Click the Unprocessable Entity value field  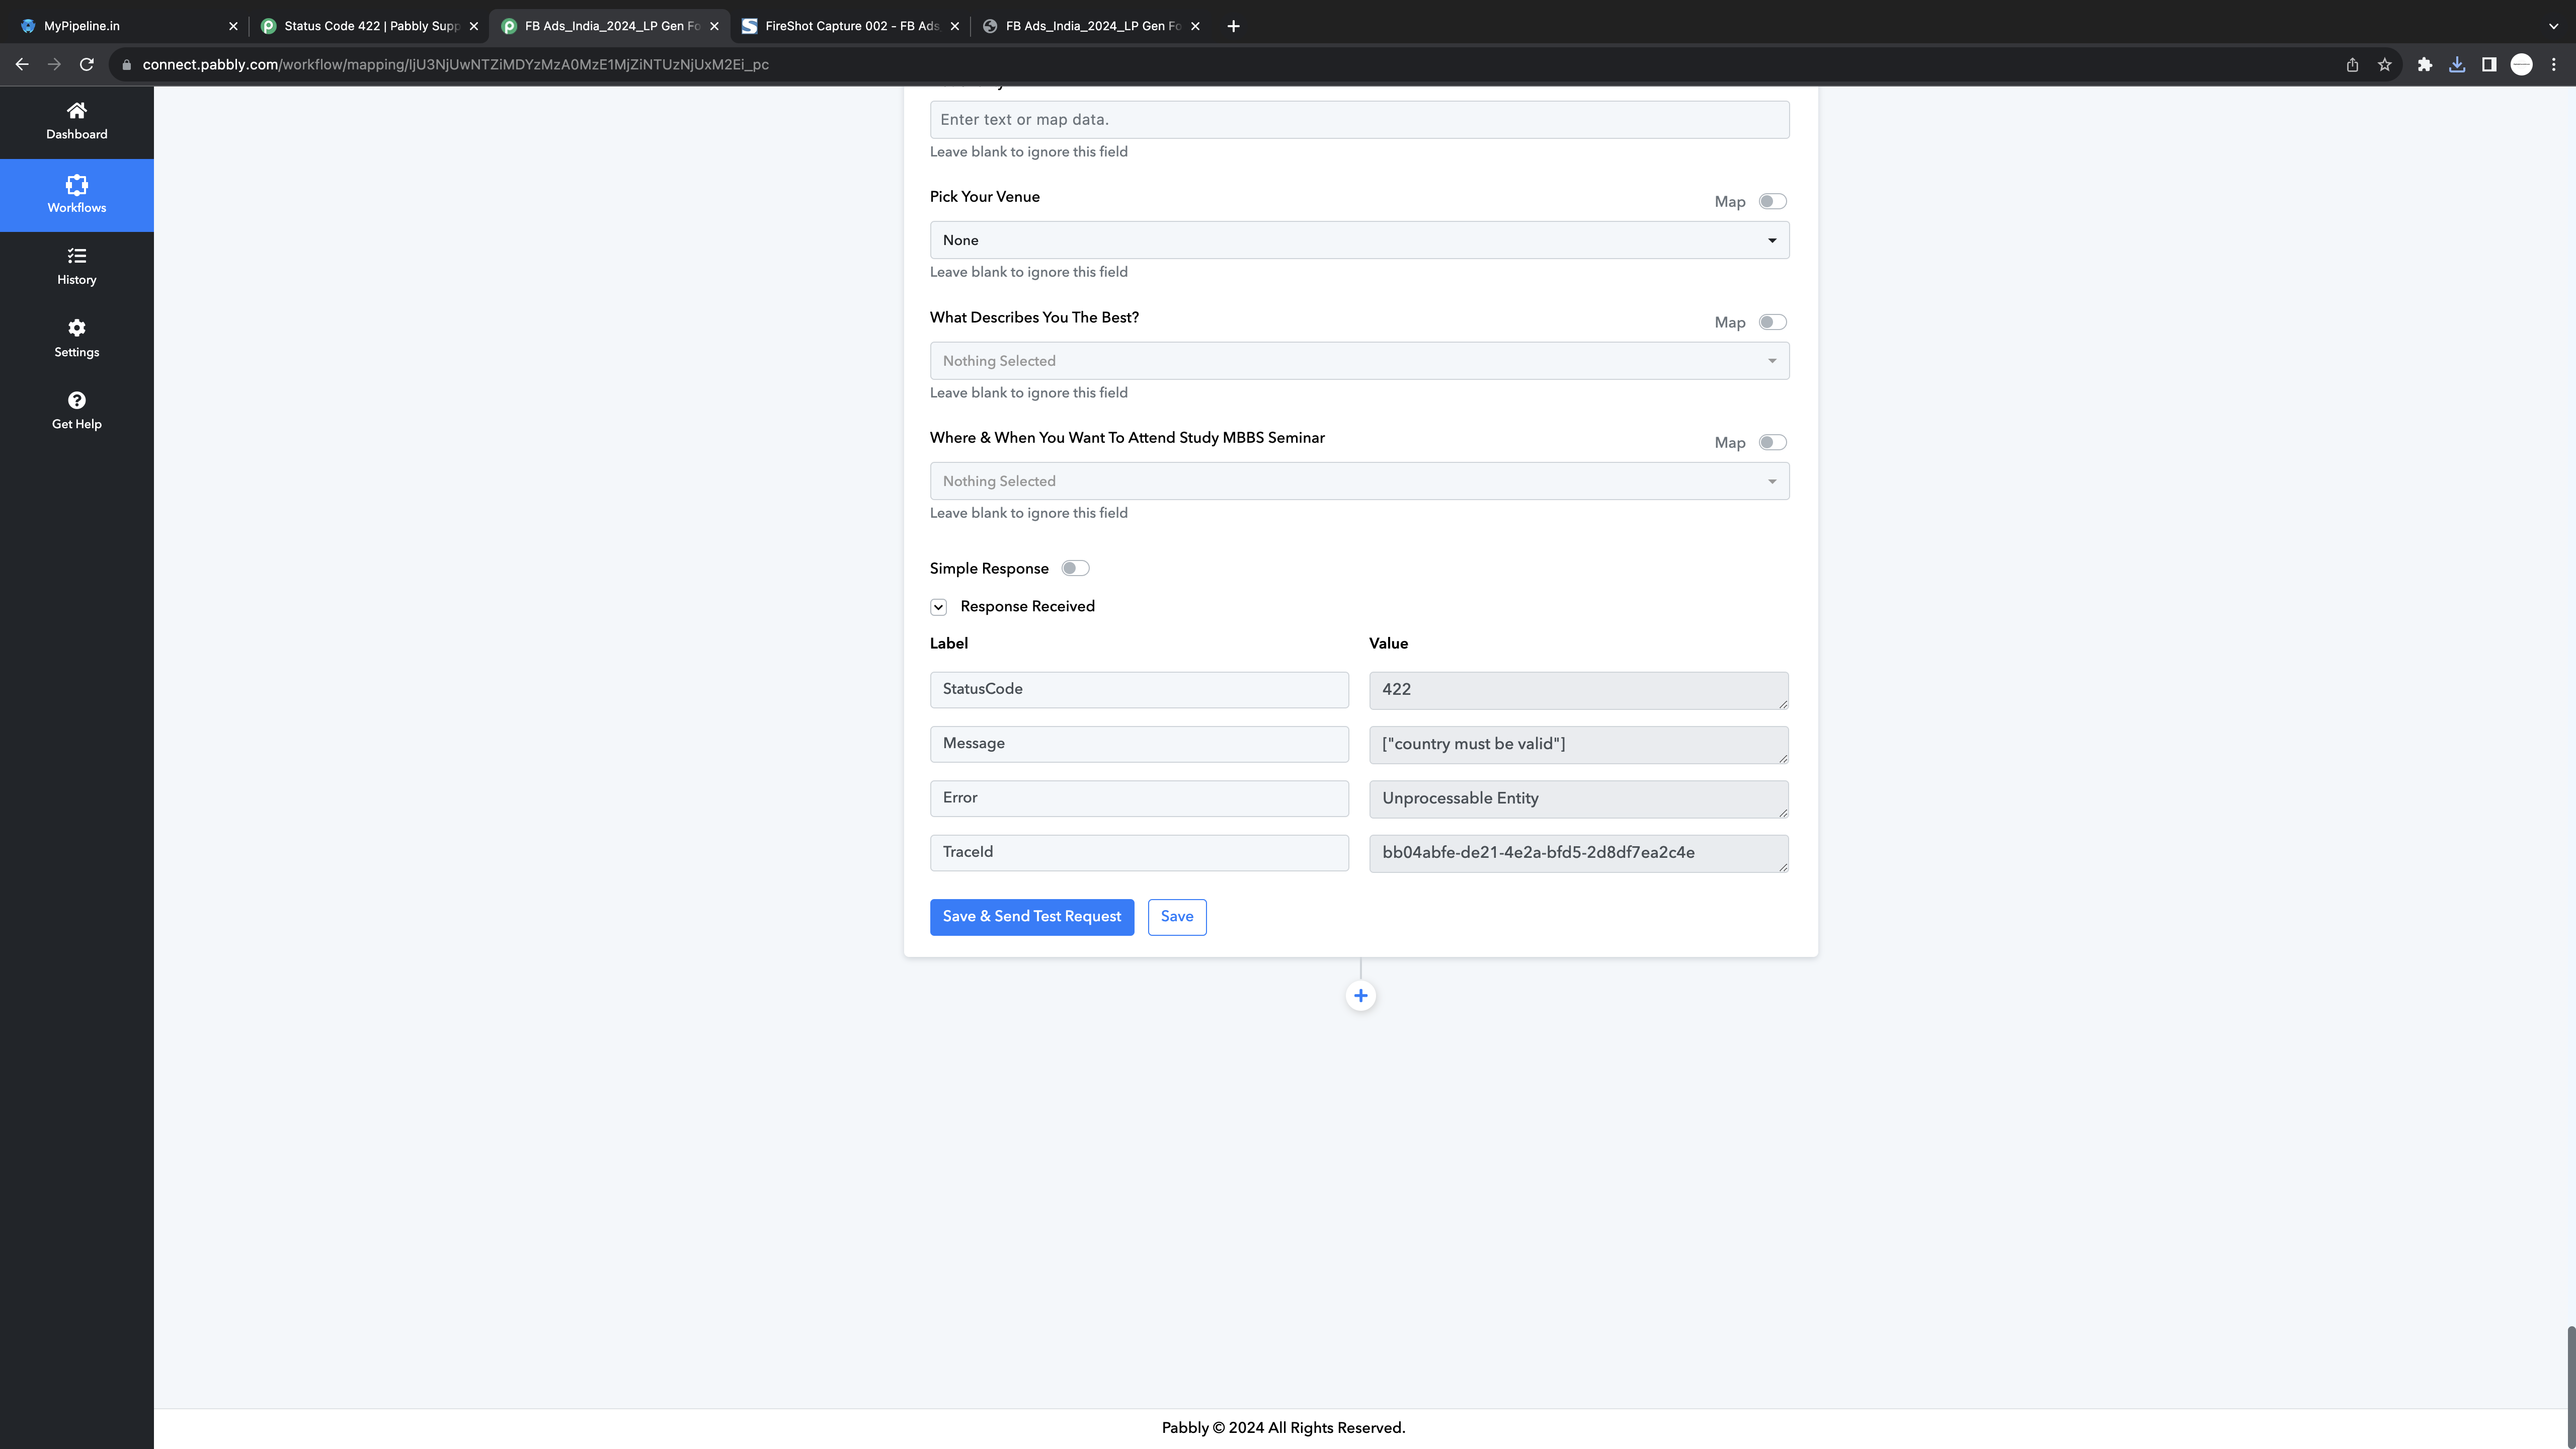(x=1578, y=798)
